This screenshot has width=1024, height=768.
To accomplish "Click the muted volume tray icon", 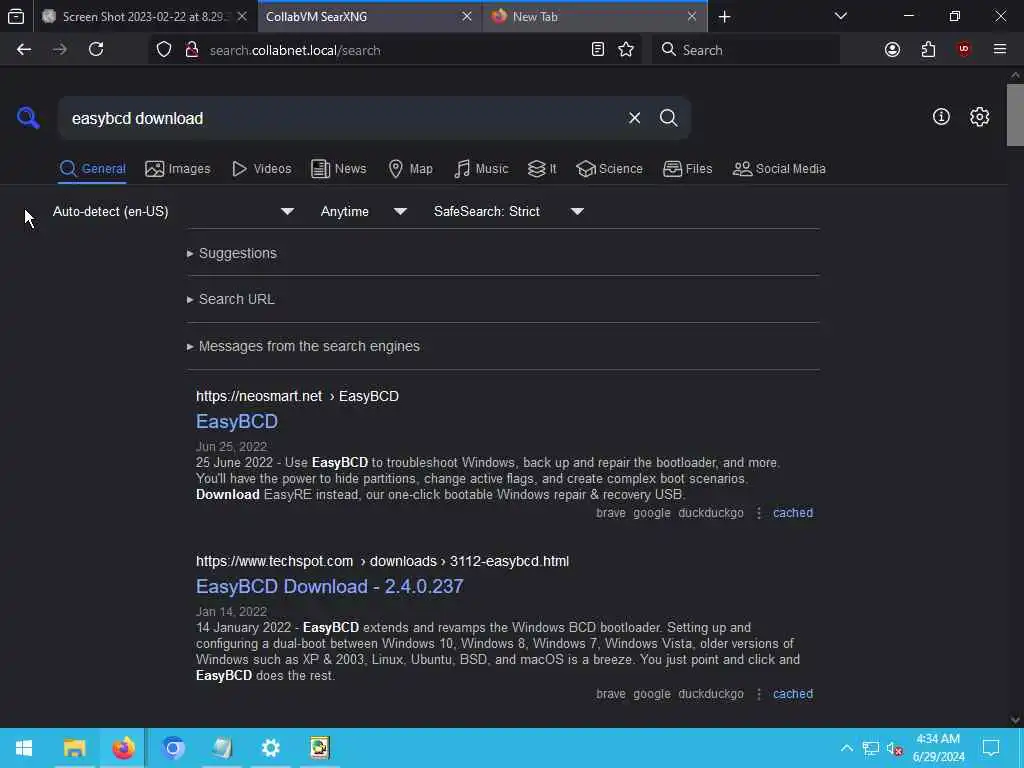I will coord(894,748).
